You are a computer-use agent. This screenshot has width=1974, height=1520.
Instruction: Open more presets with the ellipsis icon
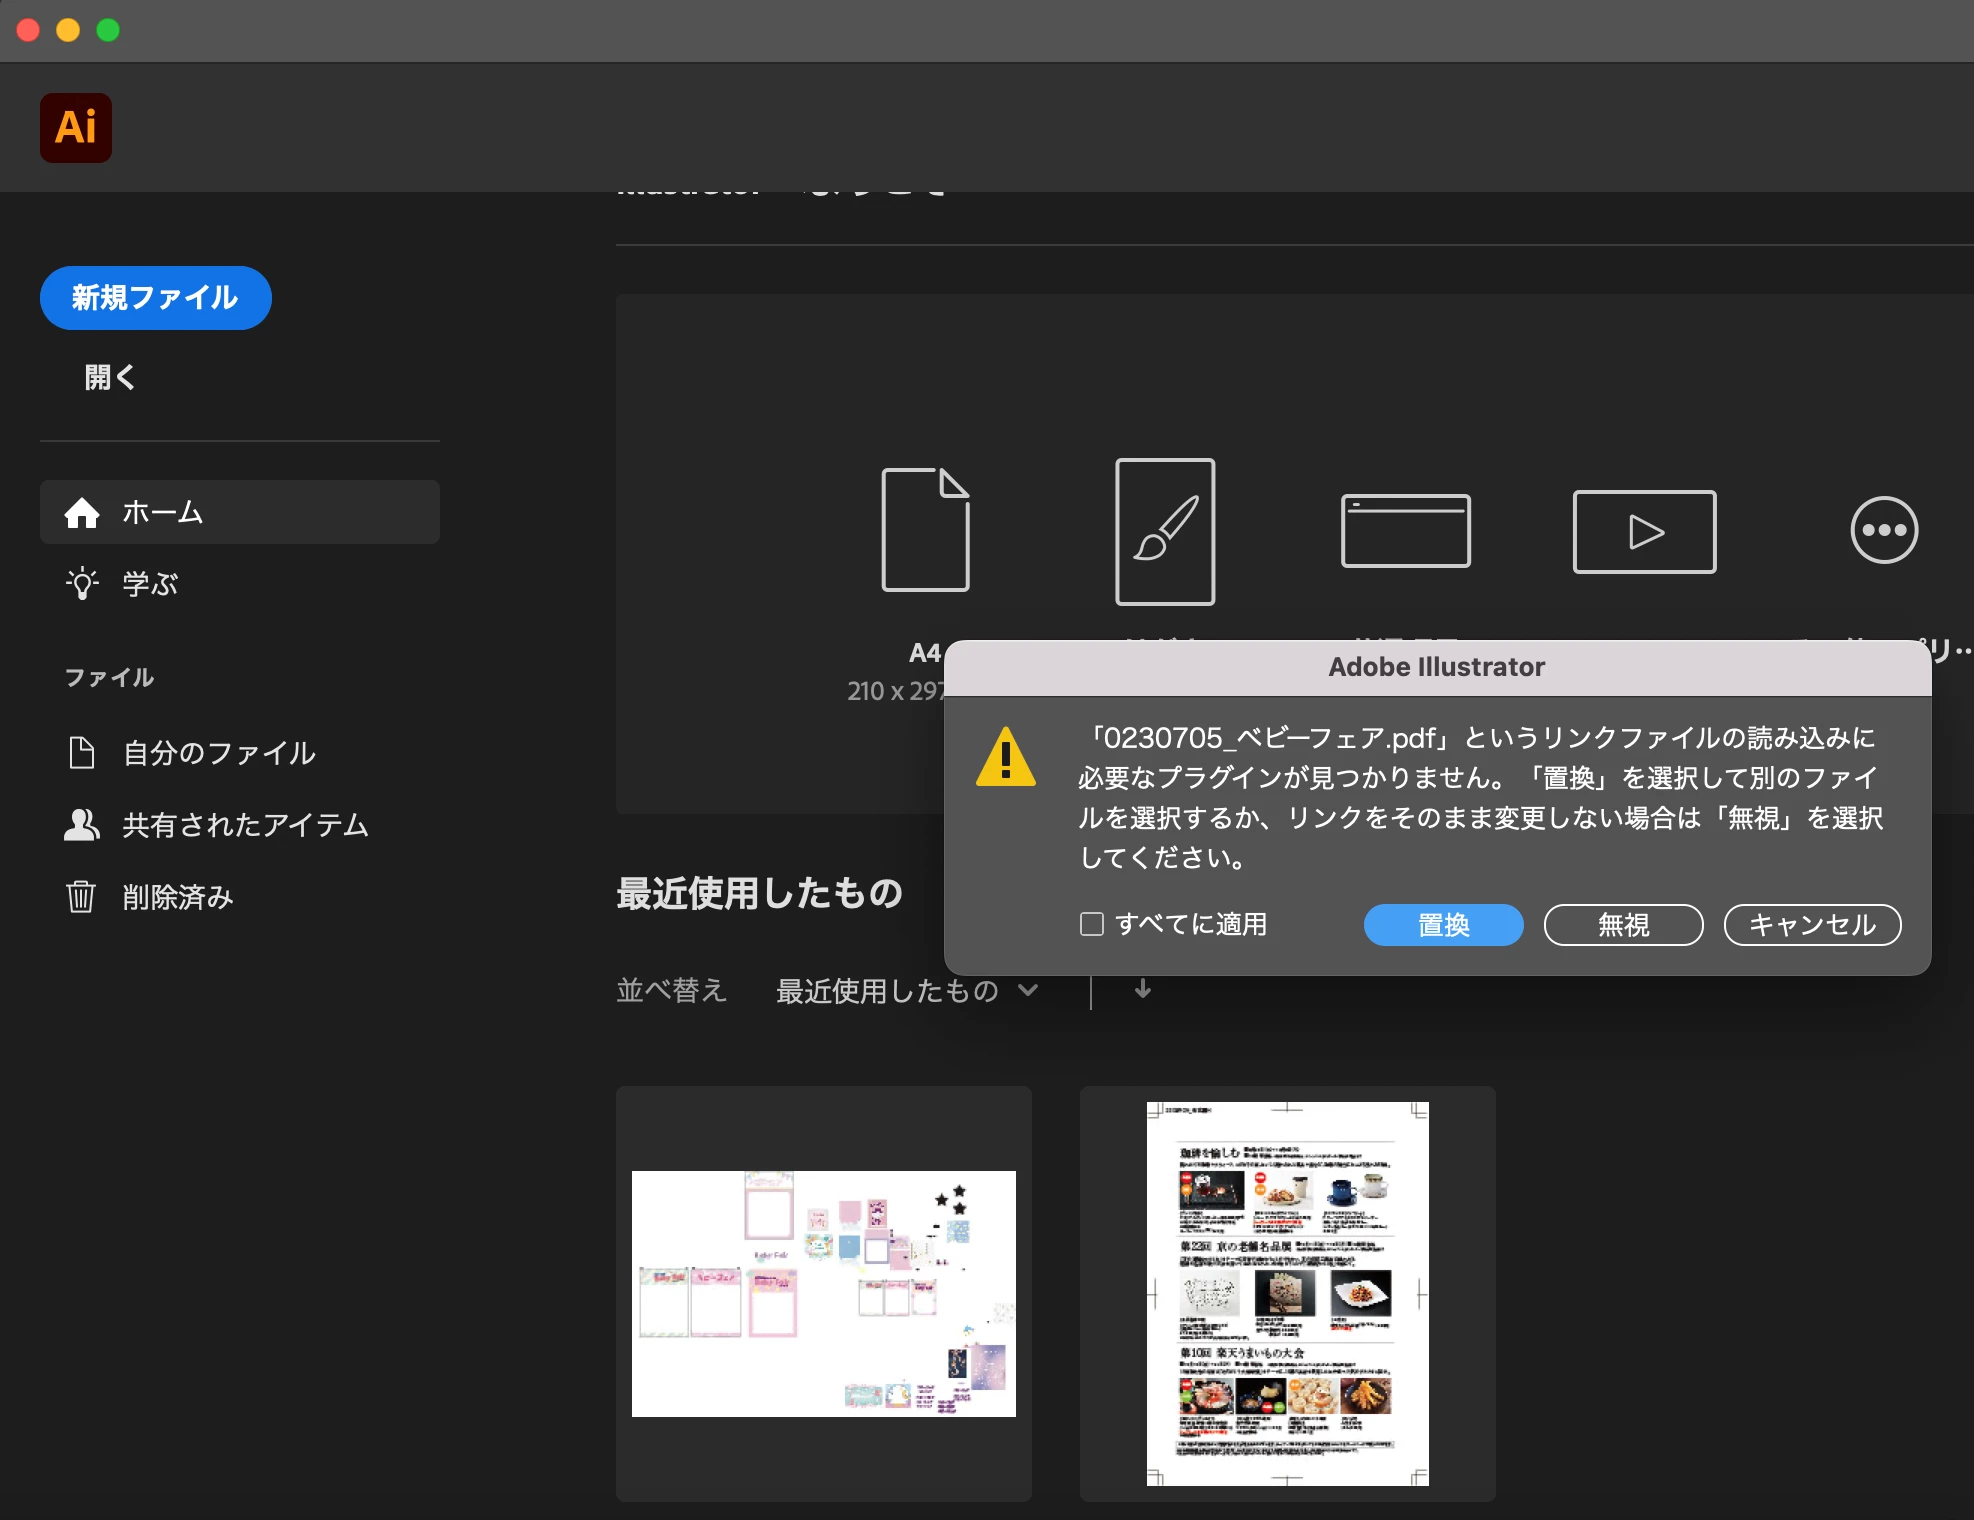click(x=1884, y=530)
